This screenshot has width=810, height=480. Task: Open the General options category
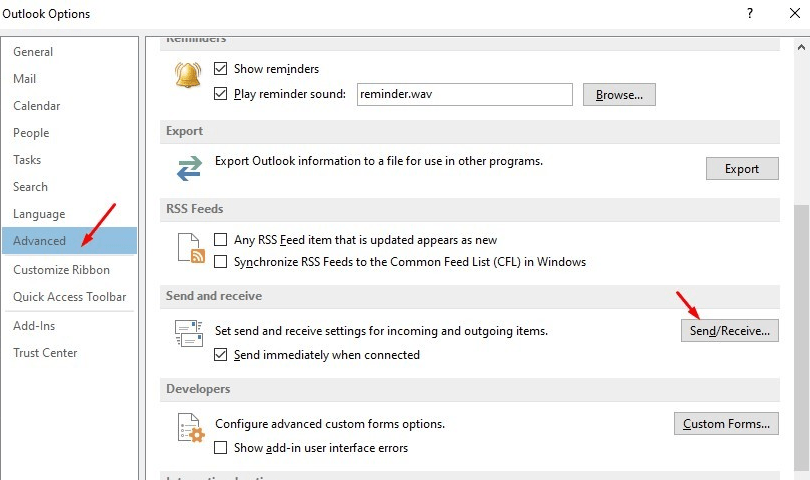69,52
